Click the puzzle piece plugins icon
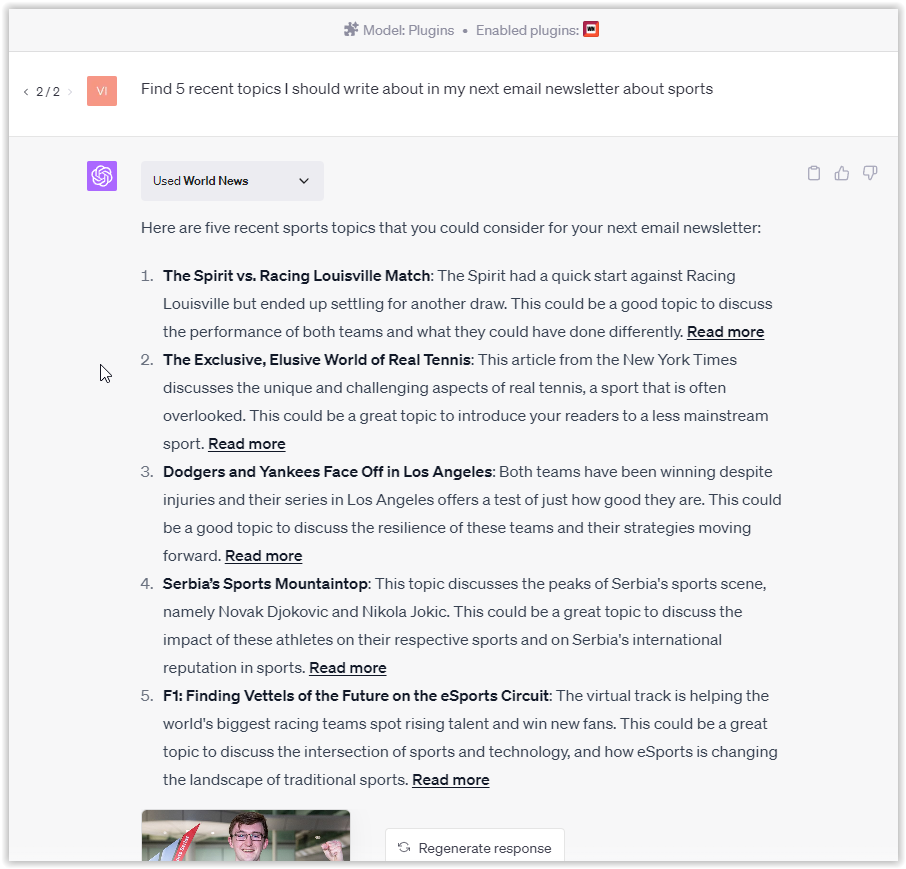 350,30
